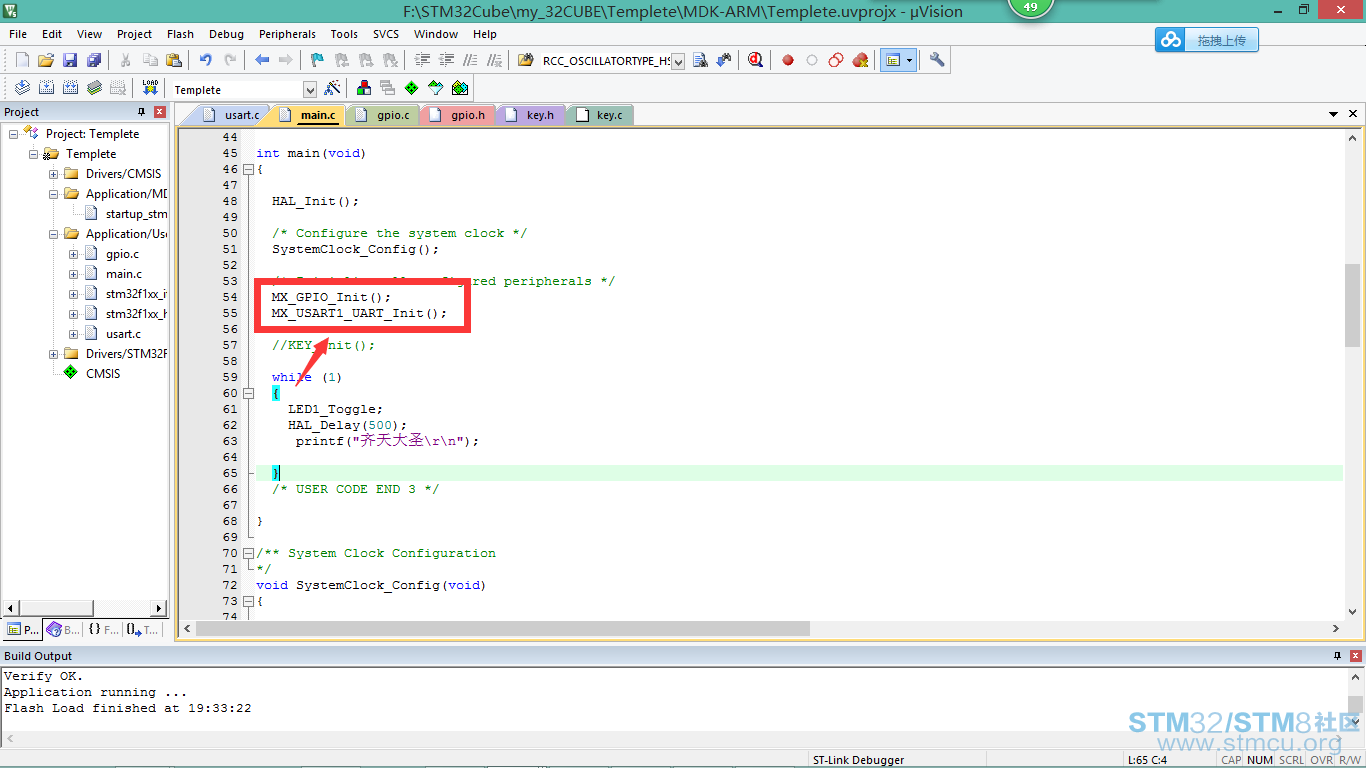Insert a bookmark with the blue flag icon
This screenshot has height=768, width=1366.
click(317, 60)
